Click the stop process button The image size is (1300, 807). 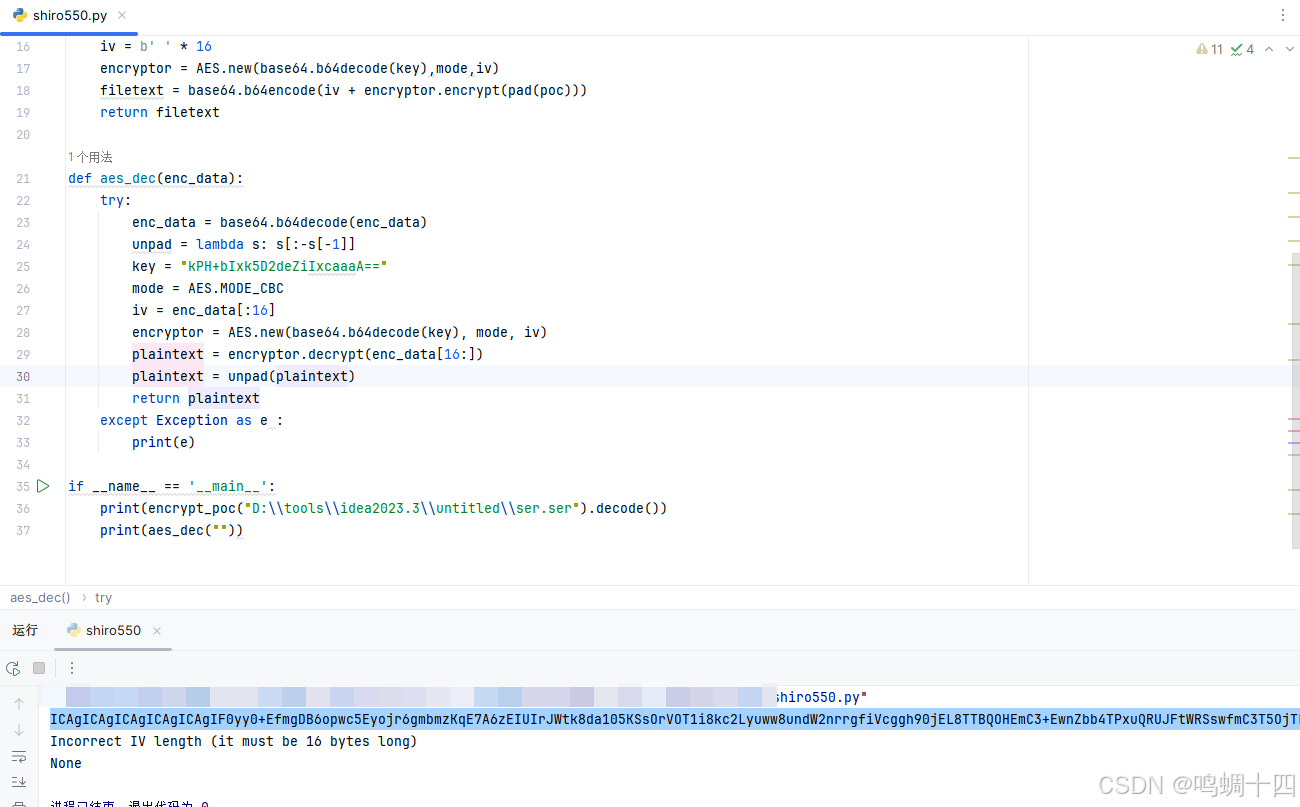tap(39, 668)
